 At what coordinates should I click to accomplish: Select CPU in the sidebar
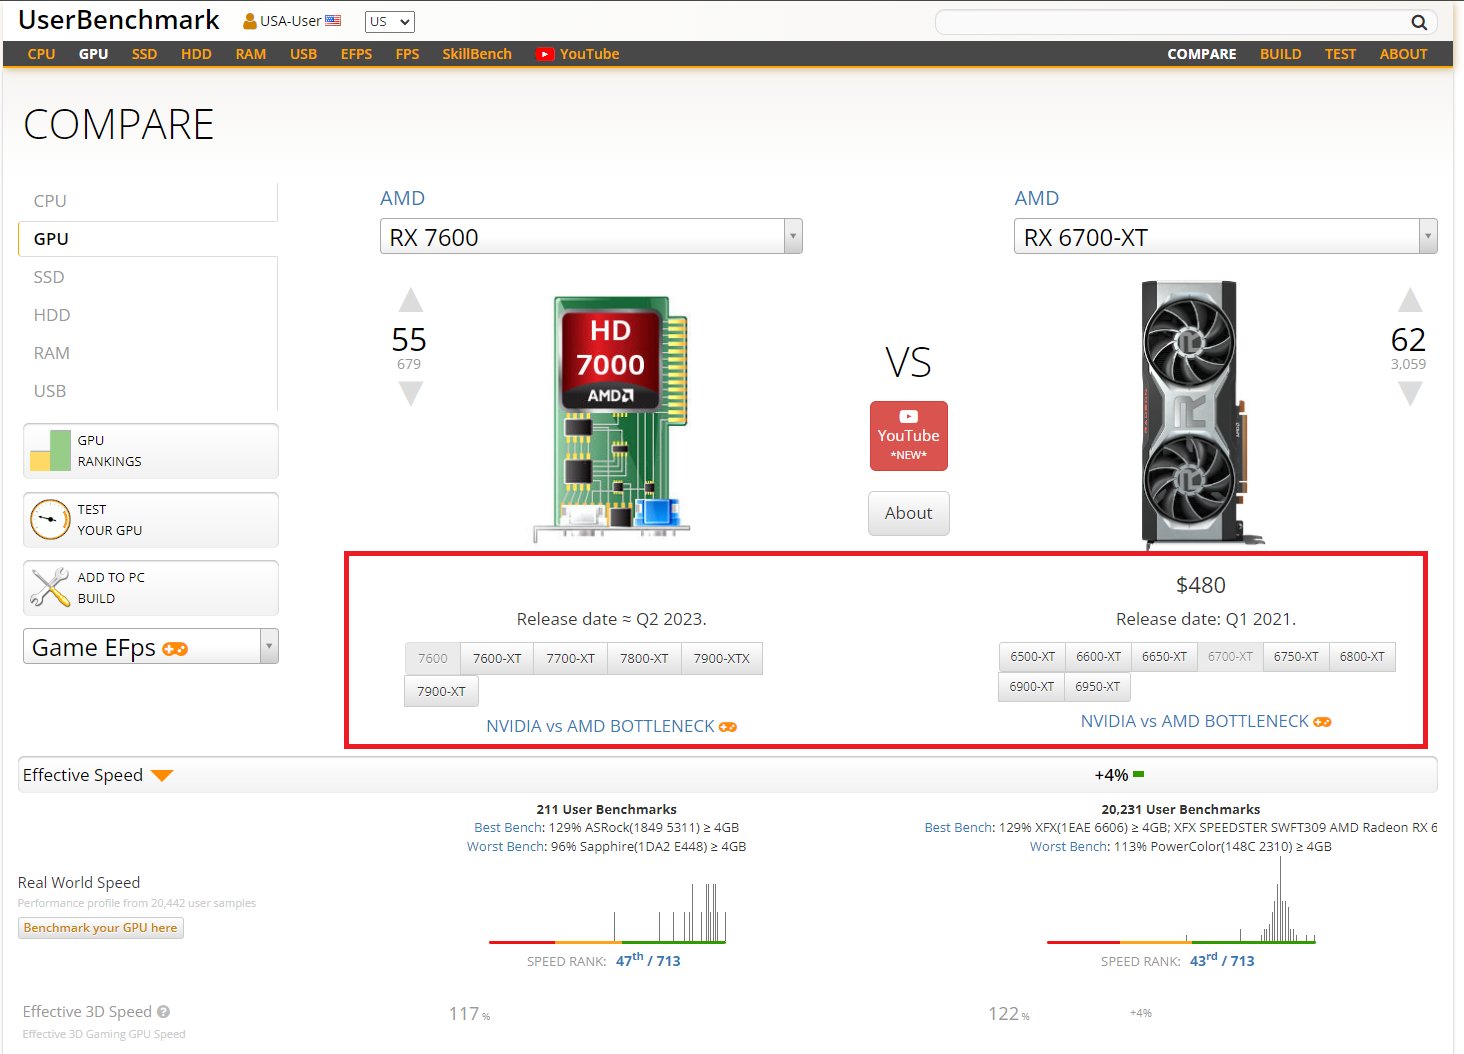(148, 201)
